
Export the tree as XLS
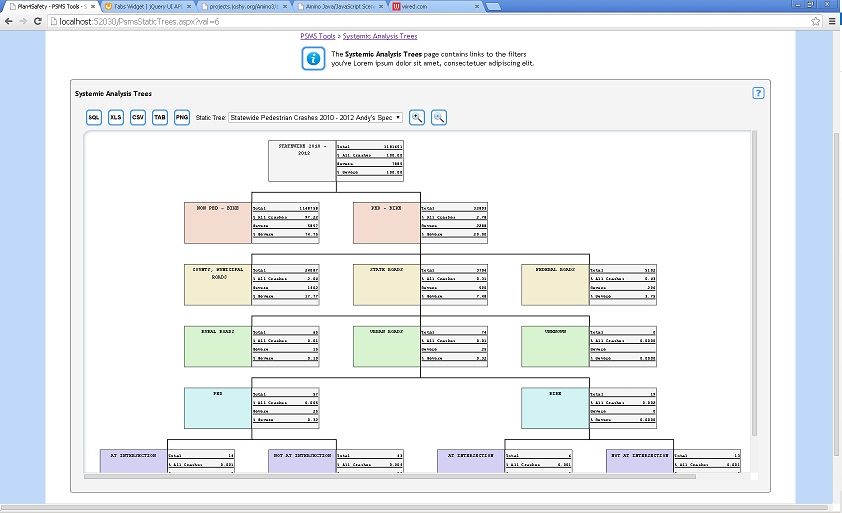(116, 117)
